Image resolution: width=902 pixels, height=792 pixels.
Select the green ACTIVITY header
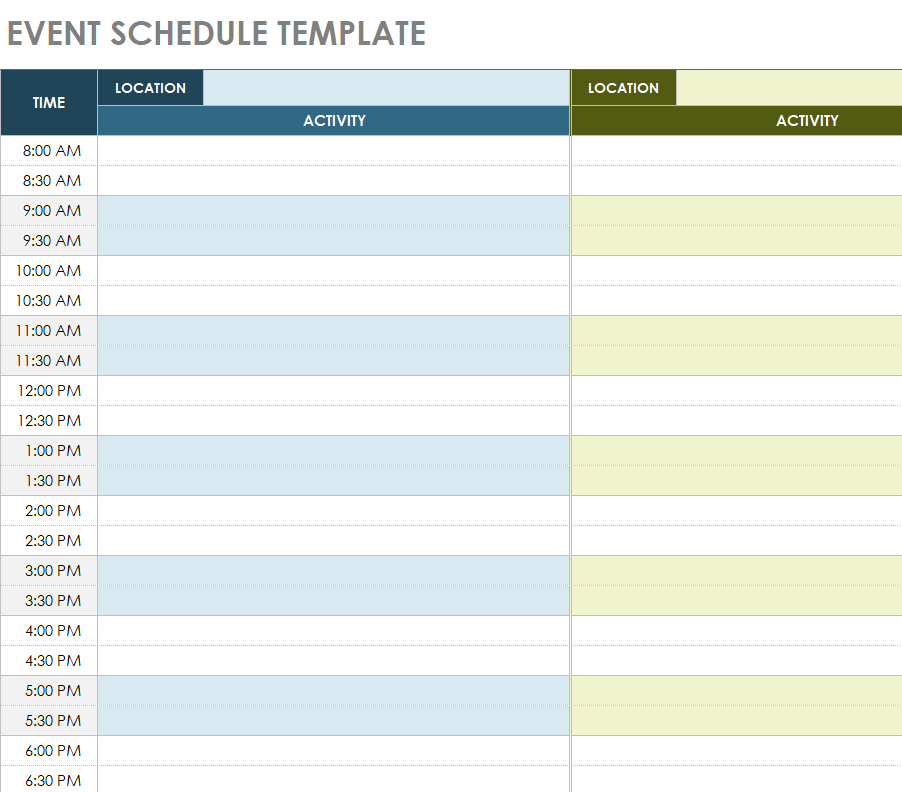[x=736, y=121]
